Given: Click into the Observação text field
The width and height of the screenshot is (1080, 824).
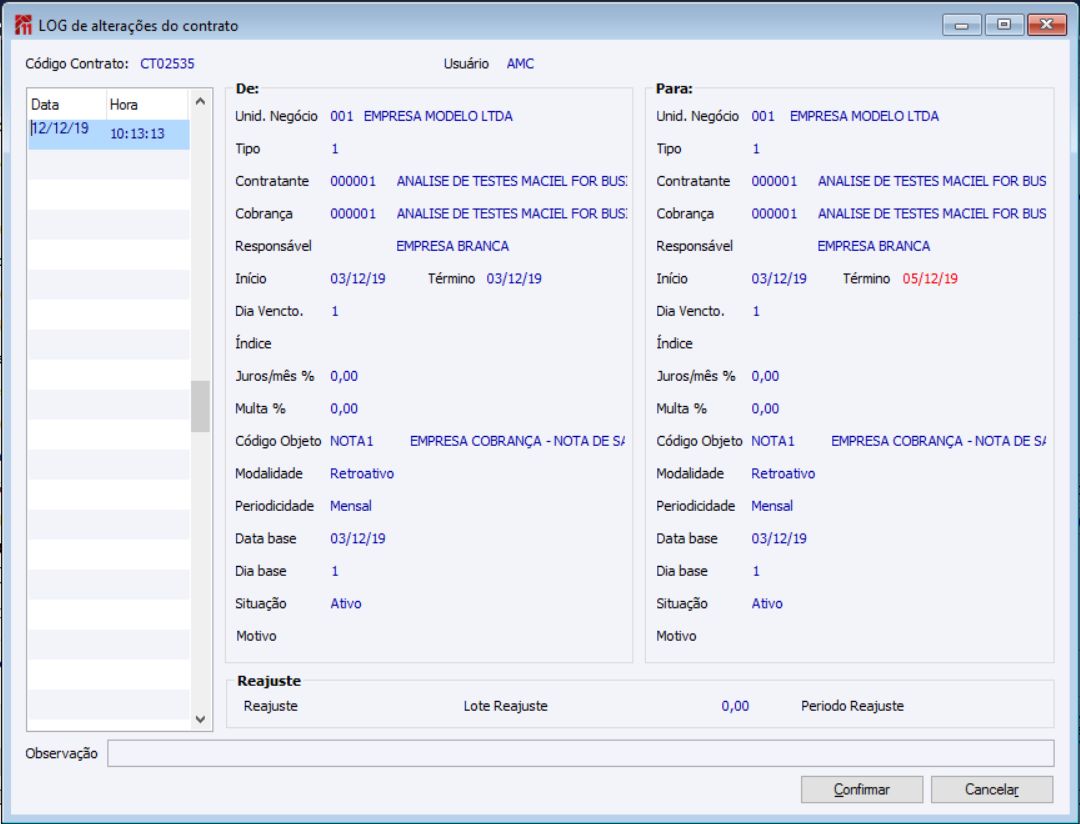Looking at the screenshot, I should coord(580,753).
